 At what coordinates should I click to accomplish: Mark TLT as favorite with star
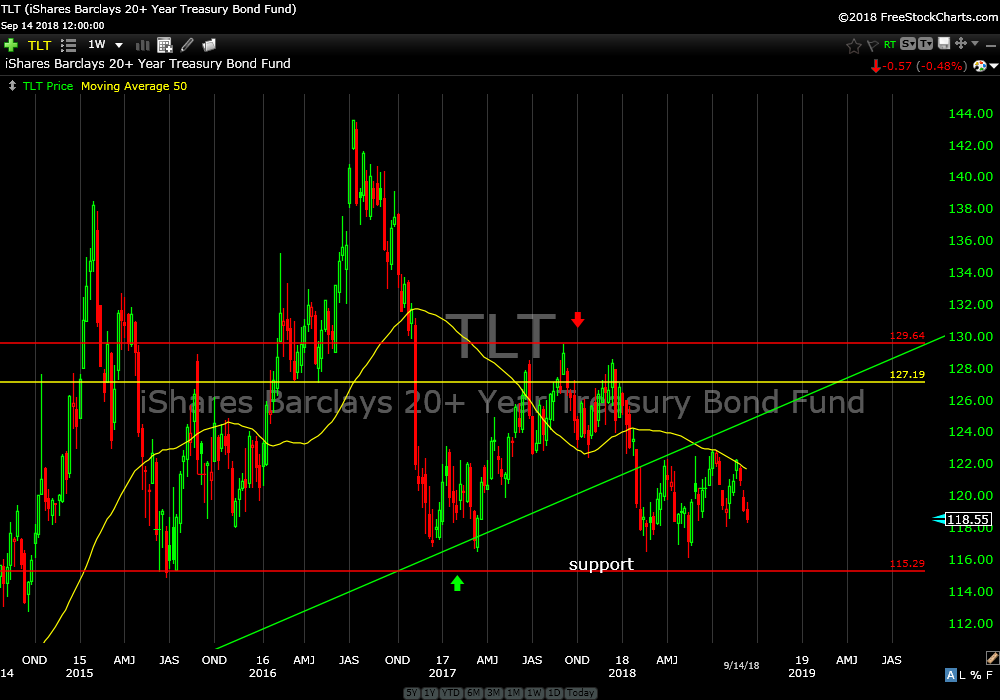click(x=853, y=45)
